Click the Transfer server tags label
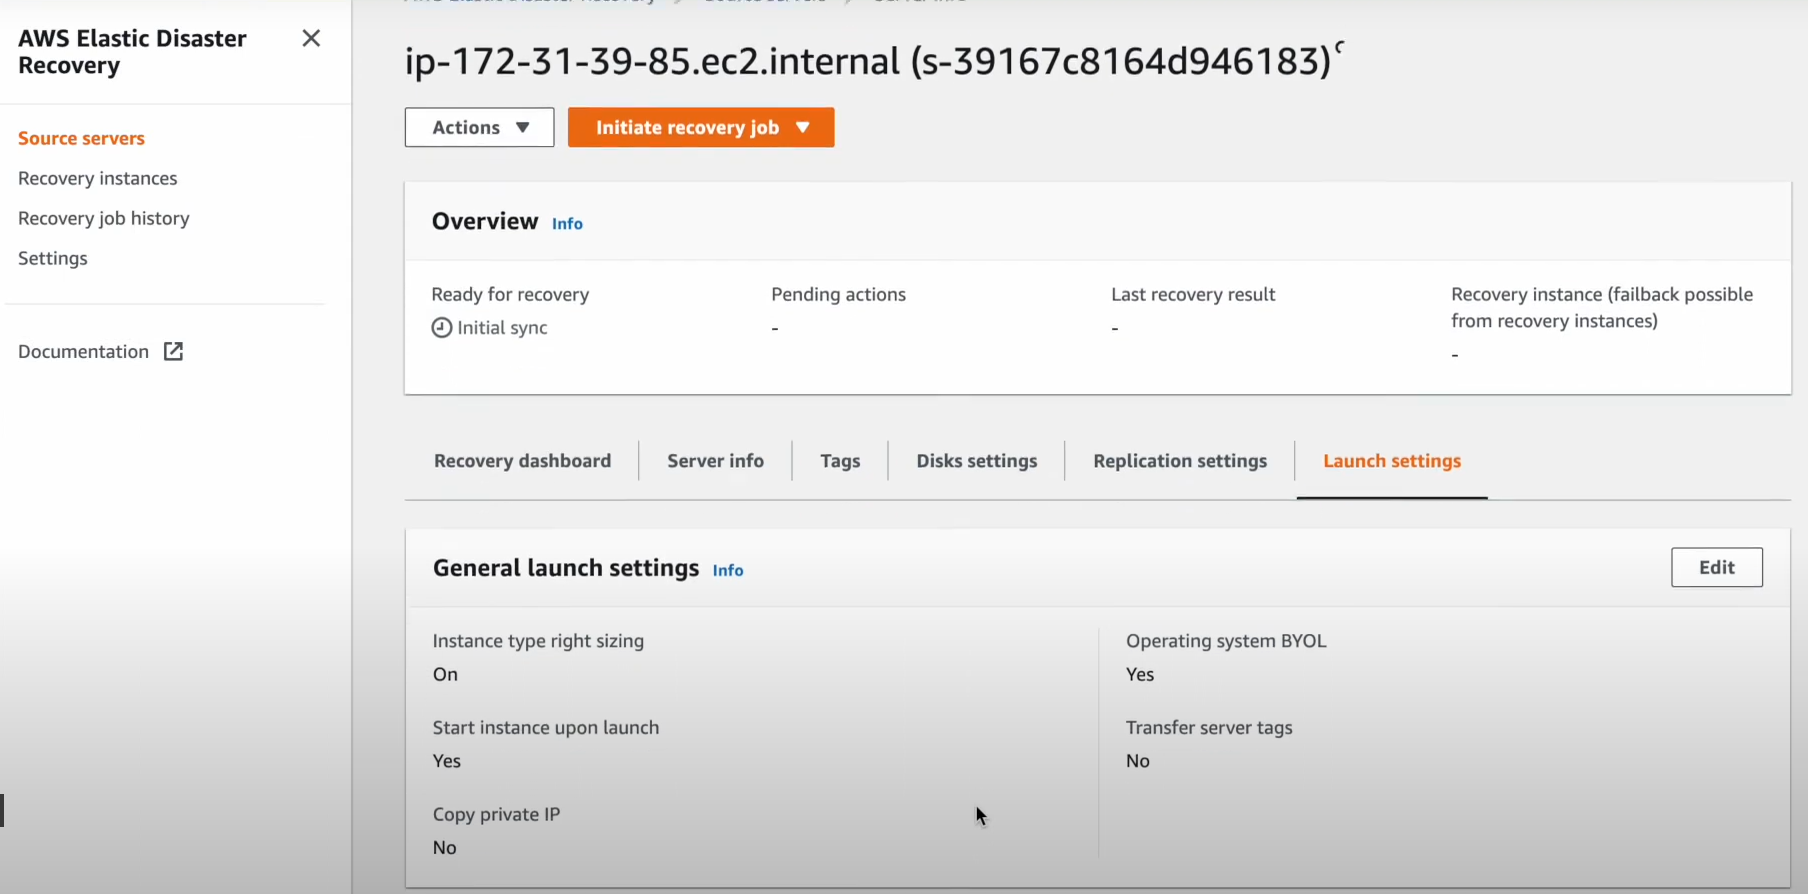 (1209, 728)
